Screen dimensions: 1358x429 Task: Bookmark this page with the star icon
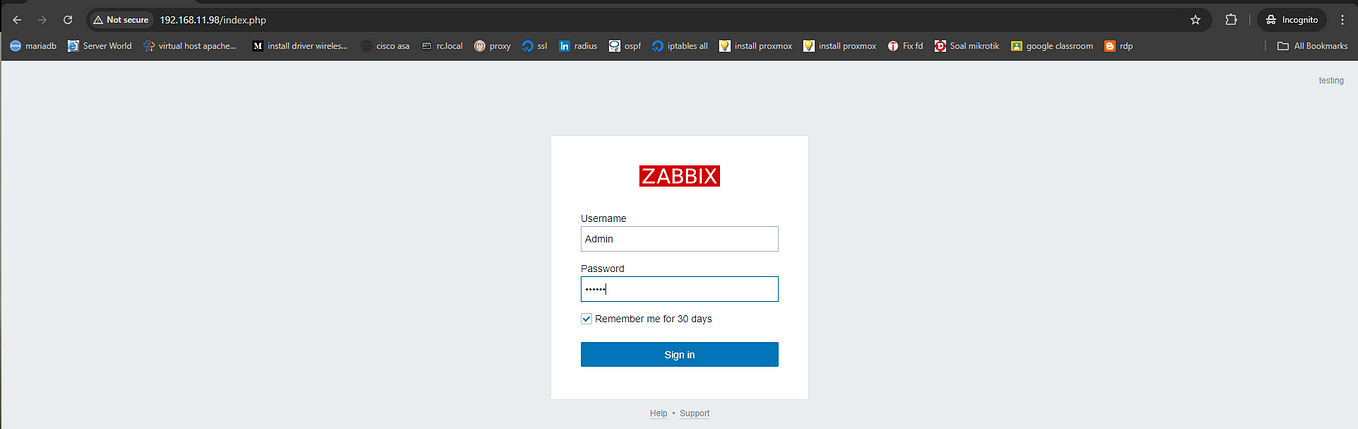pos(1195,19)
